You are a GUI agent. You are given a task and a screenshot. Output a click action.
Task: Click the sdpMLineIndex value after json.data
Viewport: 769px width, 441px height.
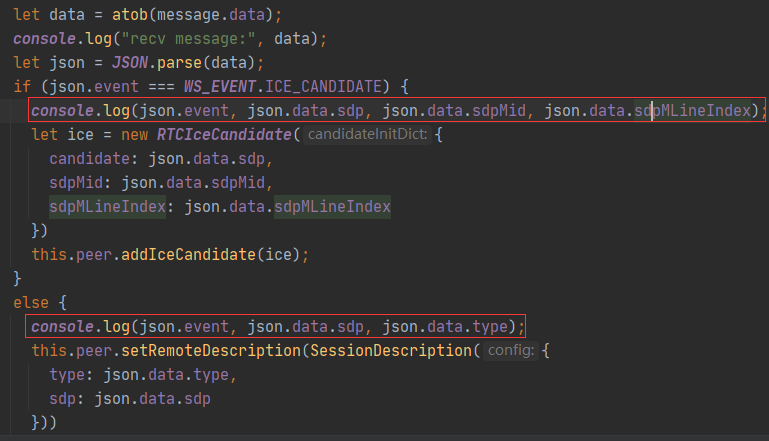click(x=332, y=207)
